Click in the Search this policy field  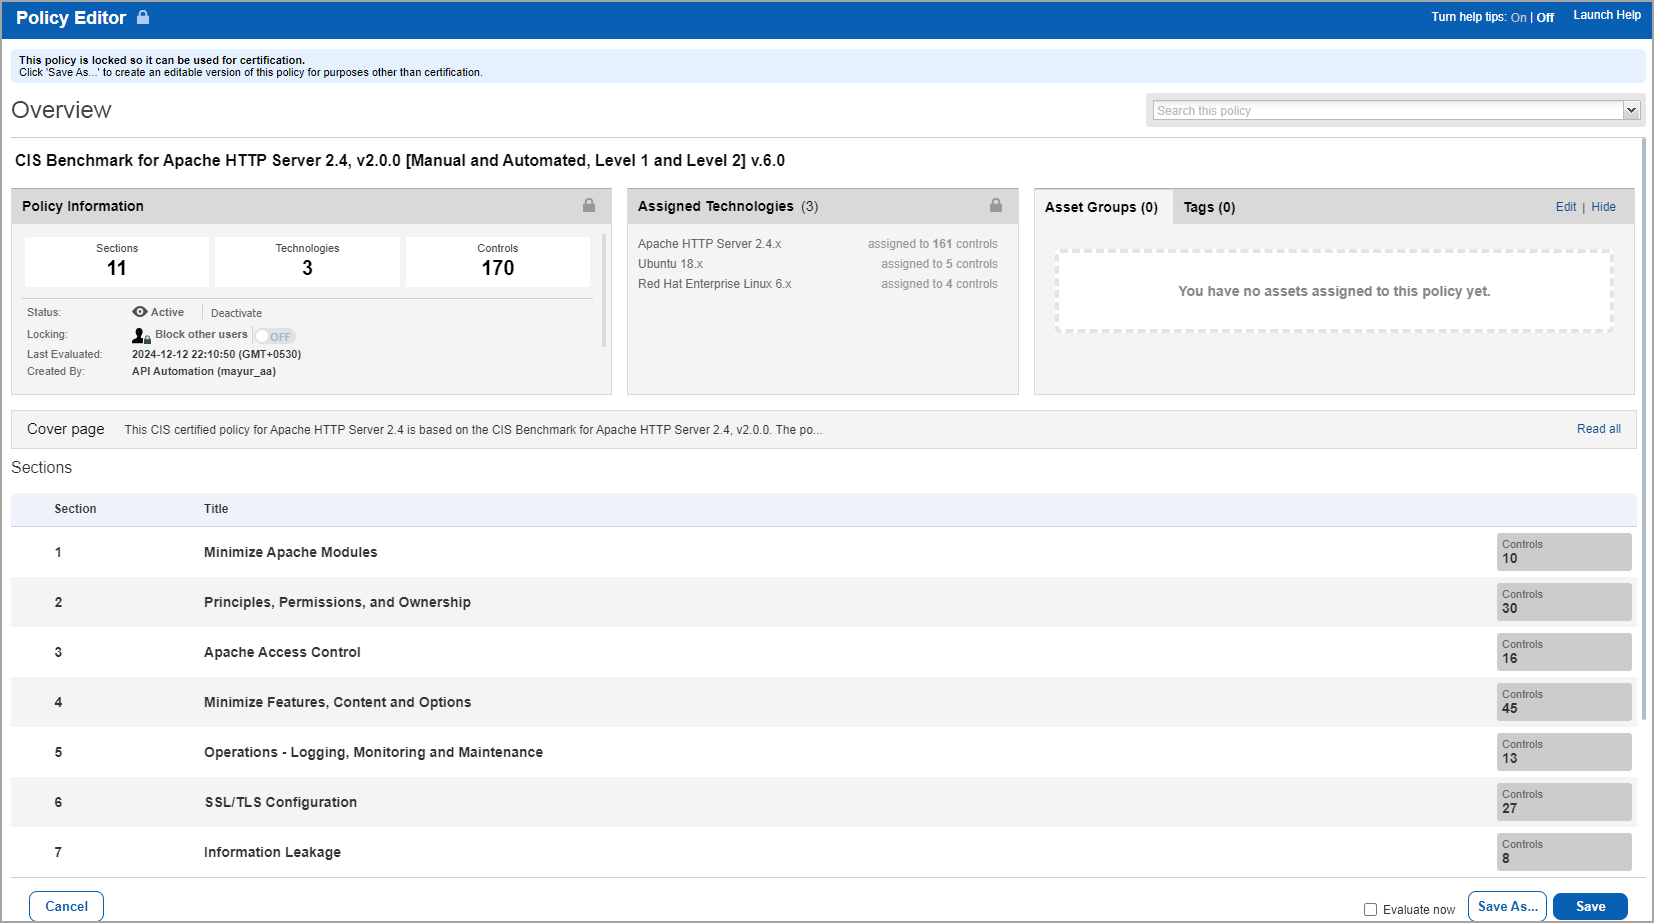pos(1387,110)
